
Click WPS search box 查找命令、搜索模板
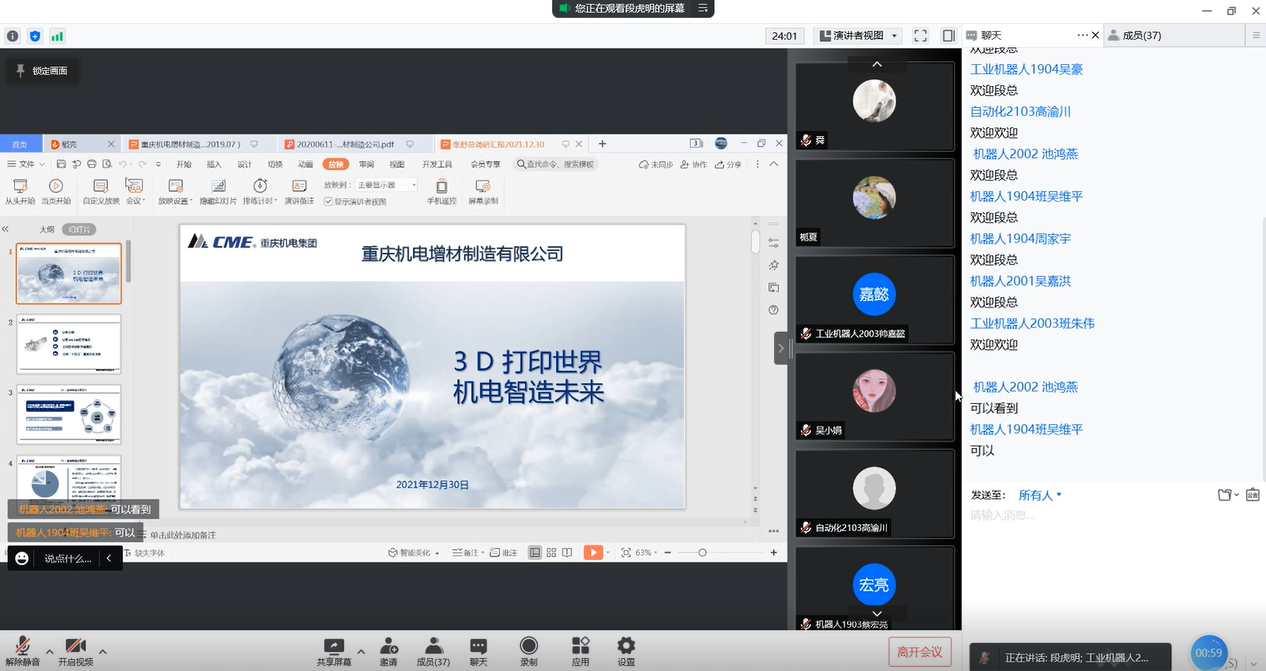pyautogui.click(x=555, y=164)
